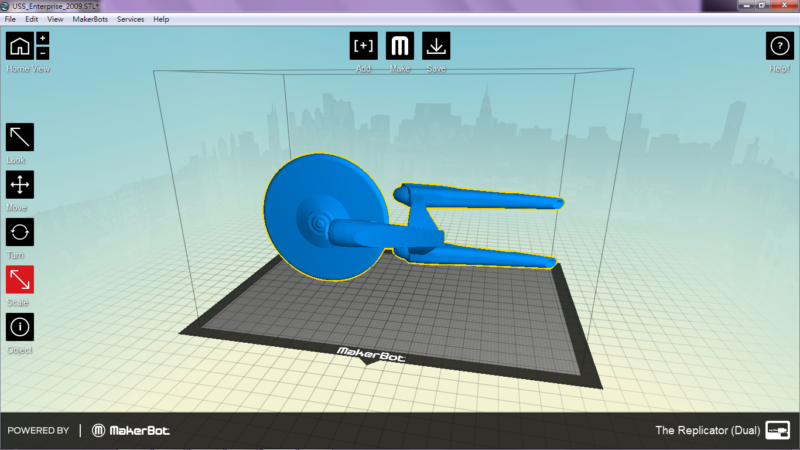
Task: Open the Help question mark icon
Action: pyautogui.click(x=780, y=46)
